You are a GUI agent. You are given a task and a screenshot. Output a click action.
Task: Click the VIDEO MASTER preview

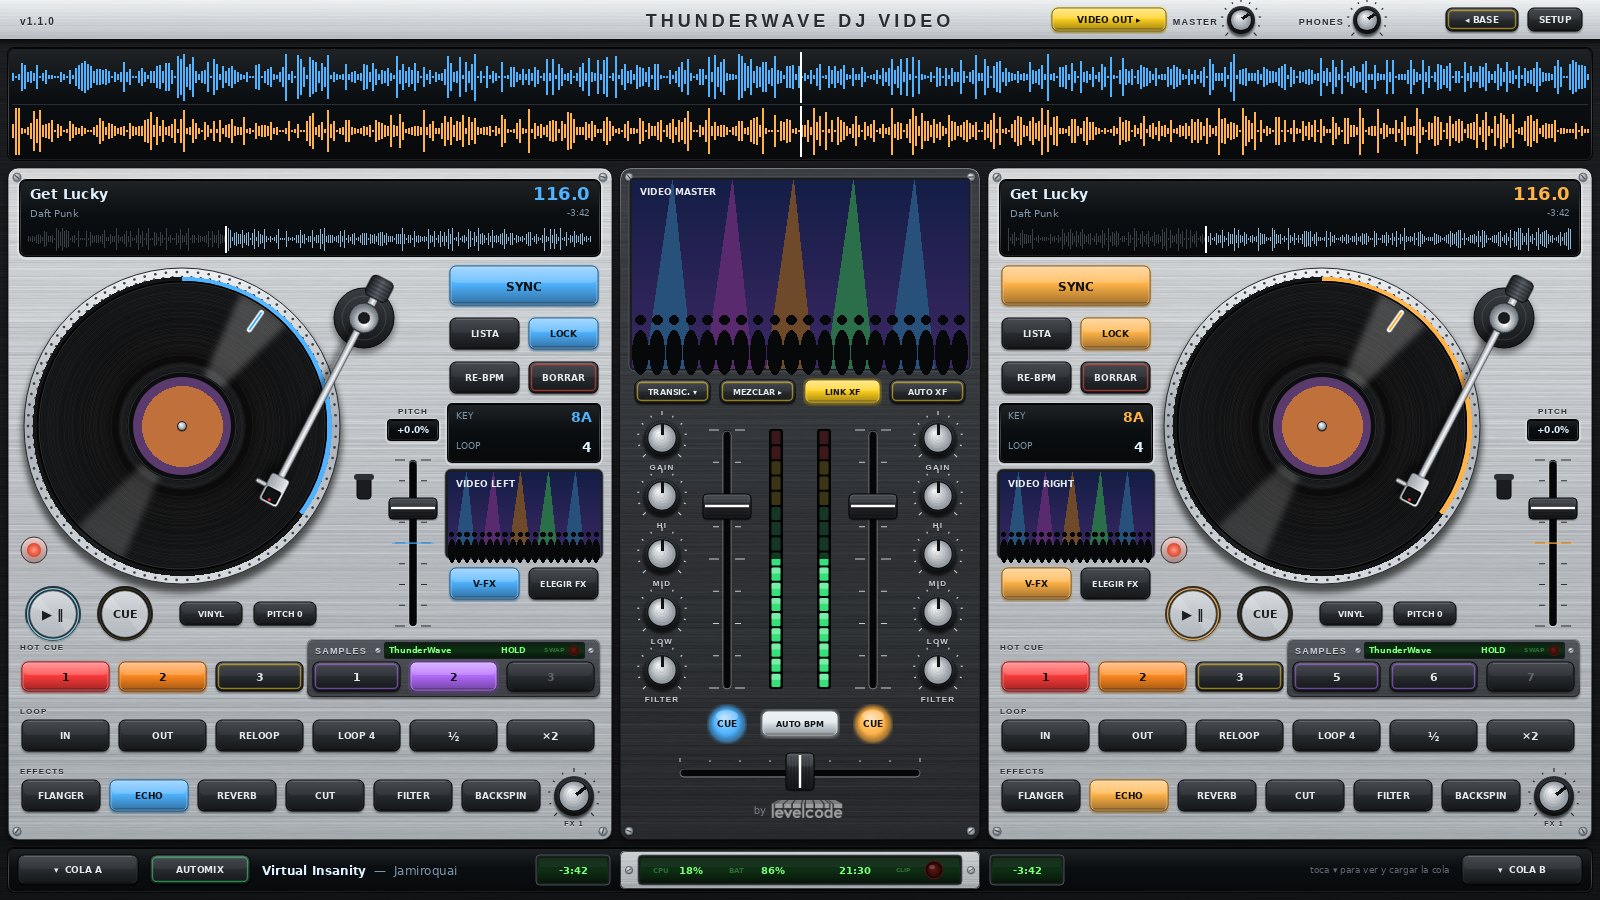800,277
